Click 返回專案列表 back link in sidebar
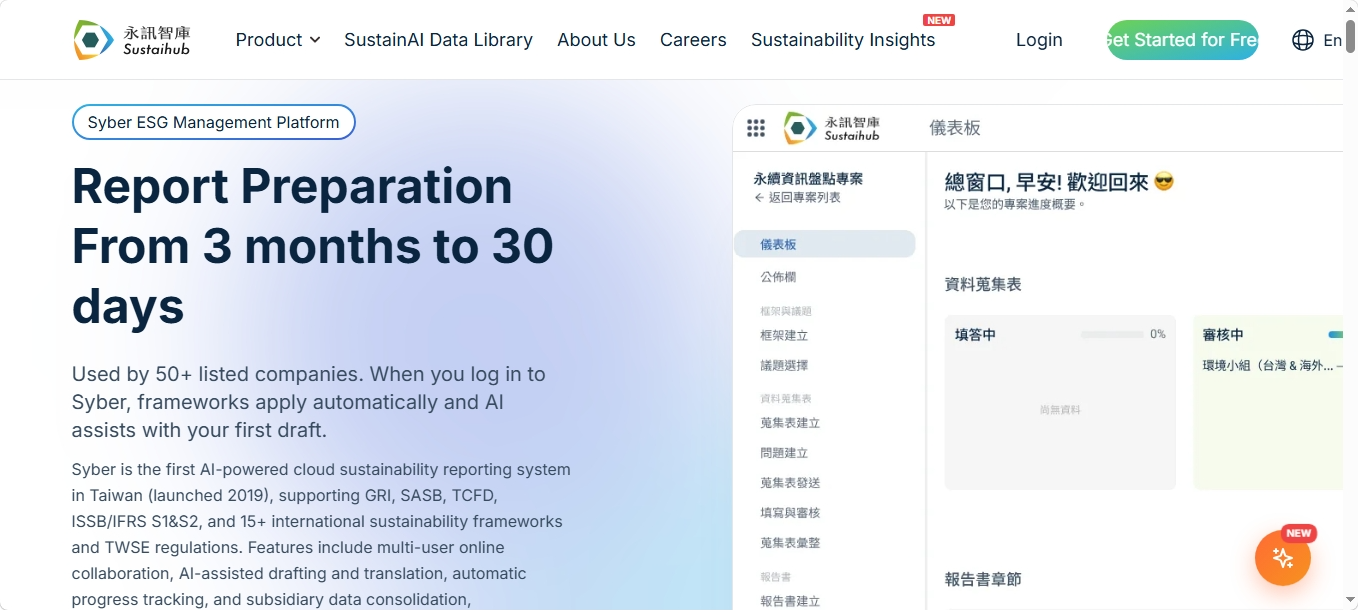The height and width of the screenshot is (610, 1358). coord(798,198)
